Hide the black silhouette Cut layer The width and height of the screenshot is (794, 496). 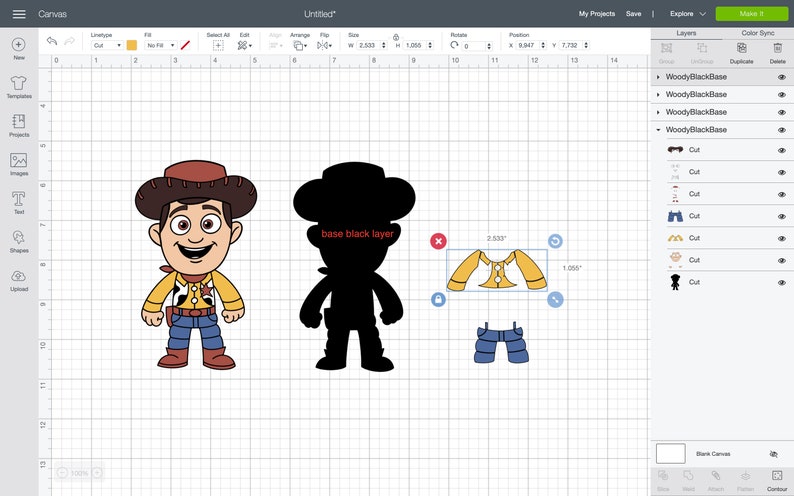click(x=781, y=283)
